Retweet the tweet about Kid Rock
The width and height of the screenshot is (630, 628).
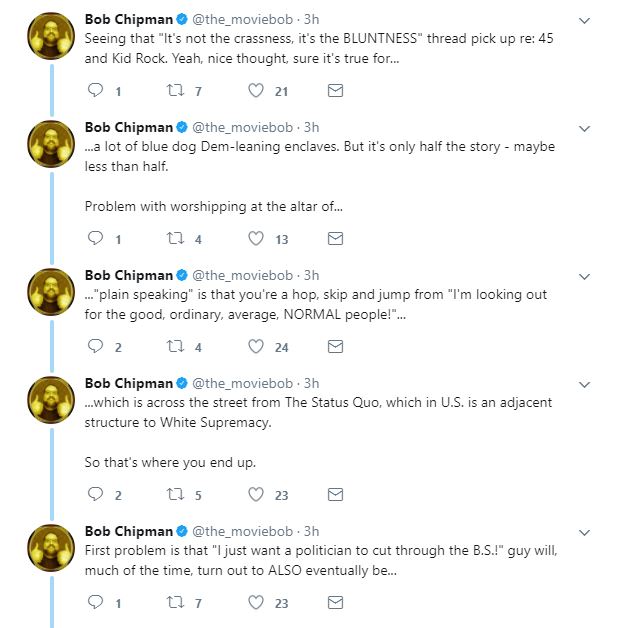point(175,90)
